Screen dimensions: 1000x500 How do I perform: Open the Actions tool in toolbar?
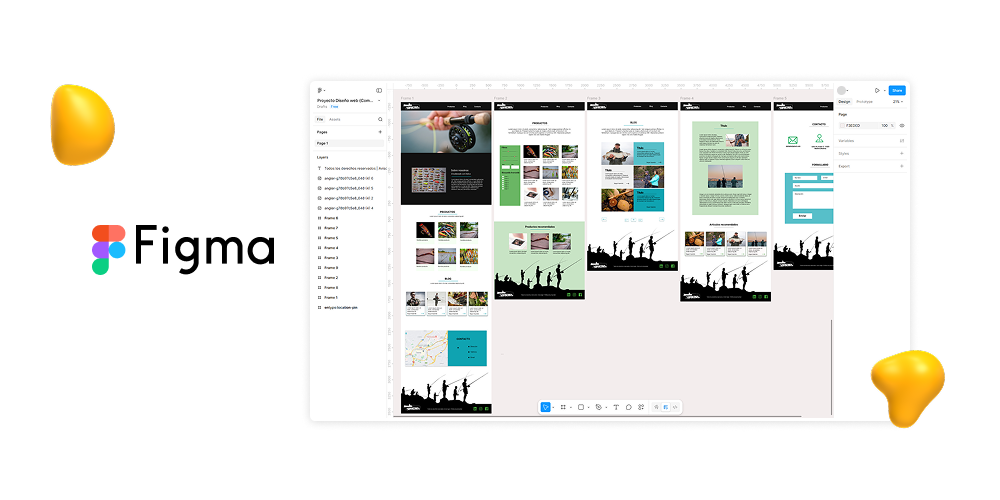[641, 407]
